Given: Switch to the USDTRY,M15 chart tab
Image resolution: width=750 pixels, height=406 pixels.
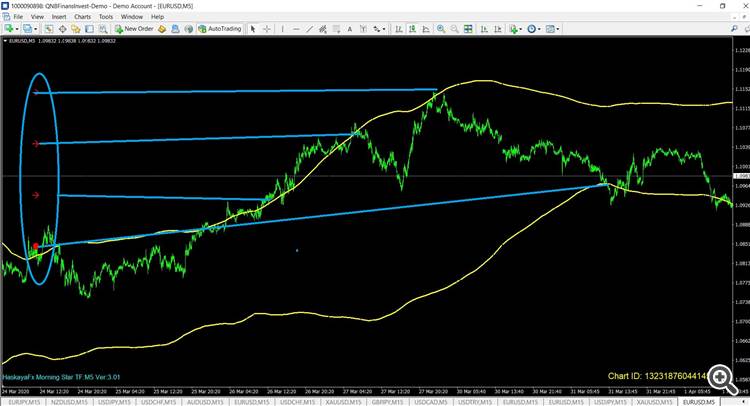Looking at the screenshot, I should 476,402.
